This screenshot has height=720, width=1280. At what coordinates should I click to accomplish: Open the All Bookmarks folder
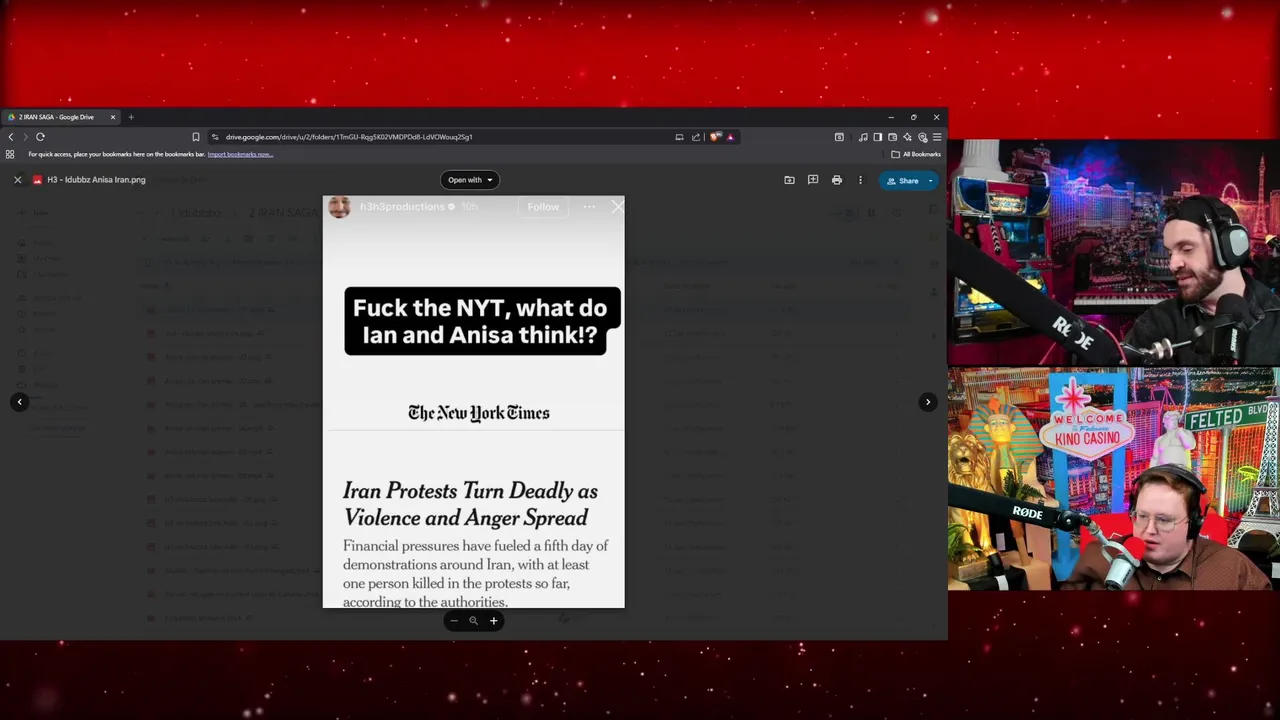tap(916, 154)
